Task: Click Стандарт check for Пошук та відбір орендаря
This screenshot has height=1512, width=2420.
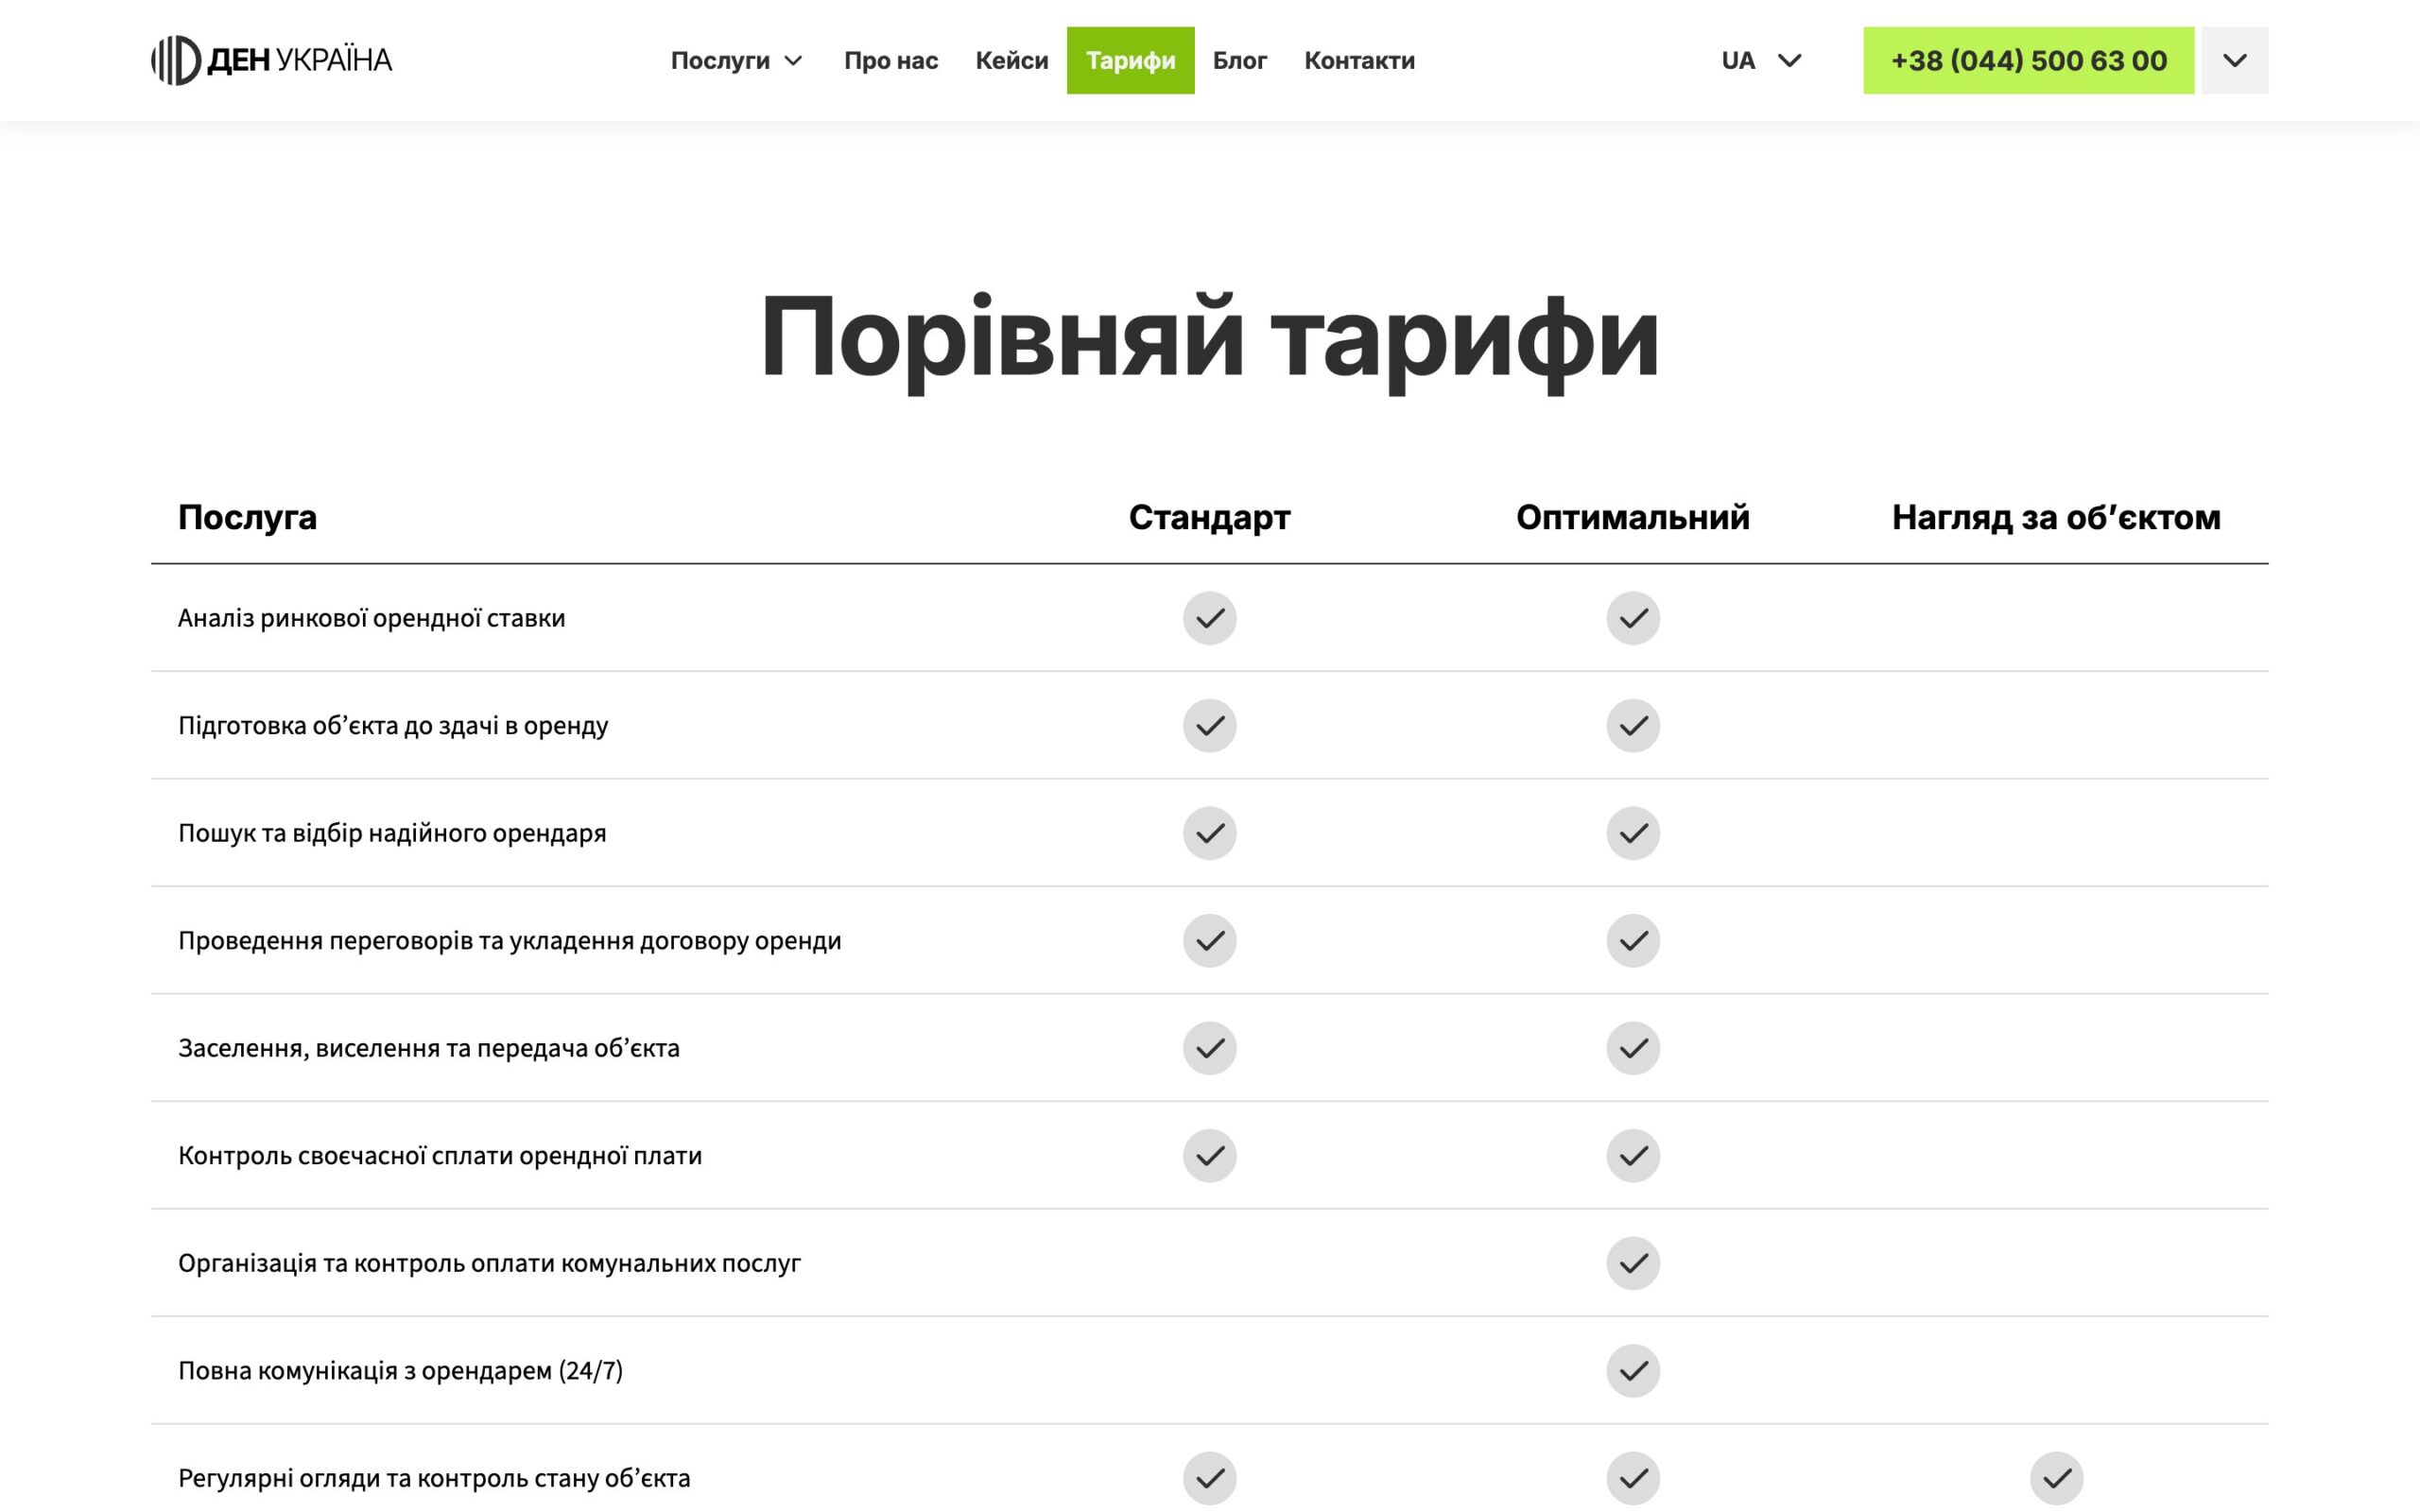Action: tap(1209, 833)
